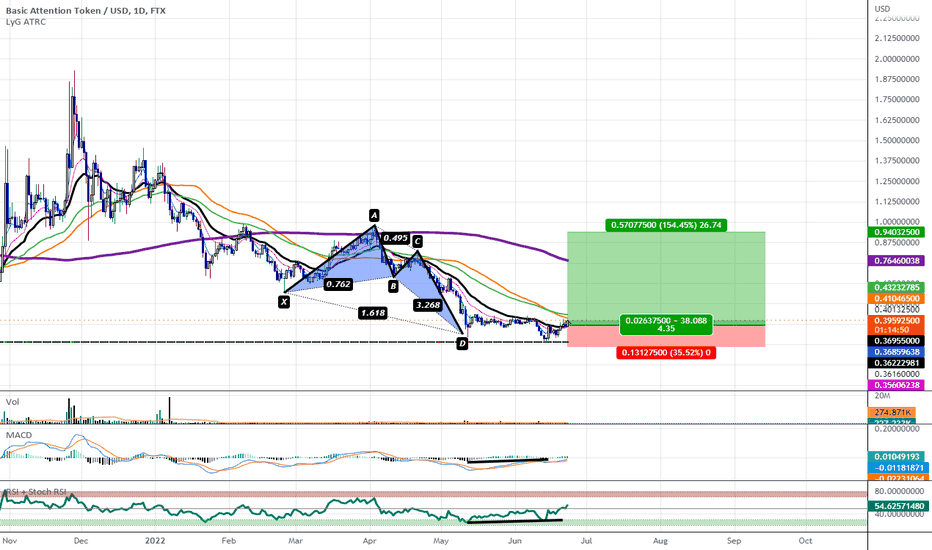Click the Nov label on time axis
932x550 pixels.
point(10,540)
